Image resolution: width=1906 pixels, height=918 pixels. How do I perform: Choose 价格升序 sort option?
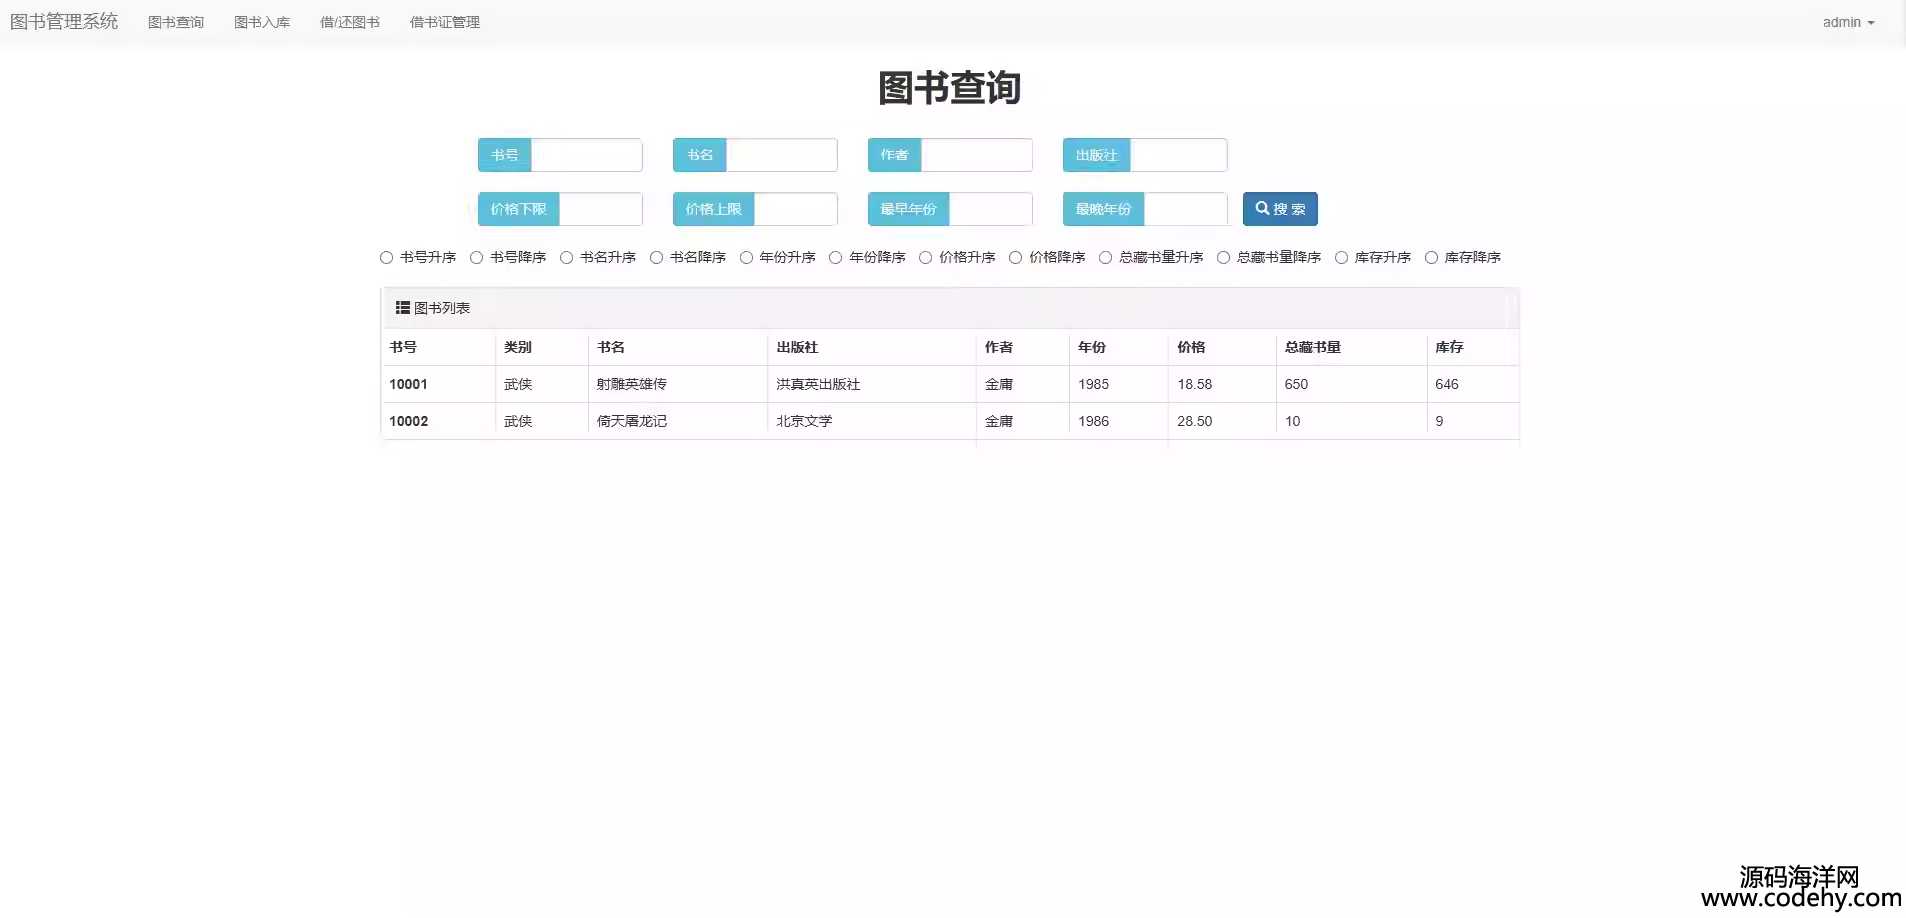[x=926, y=258]
